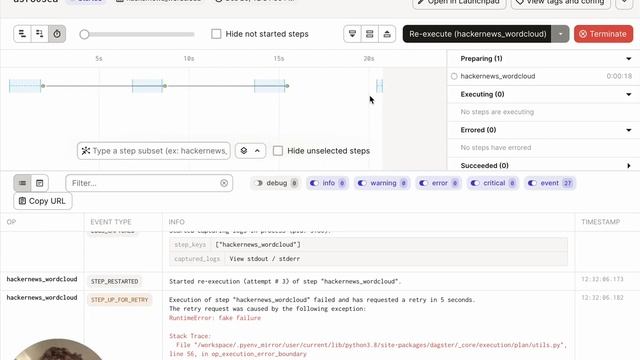Viewport: 640px width, 360px height.
Task: Switch Gantt chart to waterfall layout icon
Action: [x=40, y=34]
